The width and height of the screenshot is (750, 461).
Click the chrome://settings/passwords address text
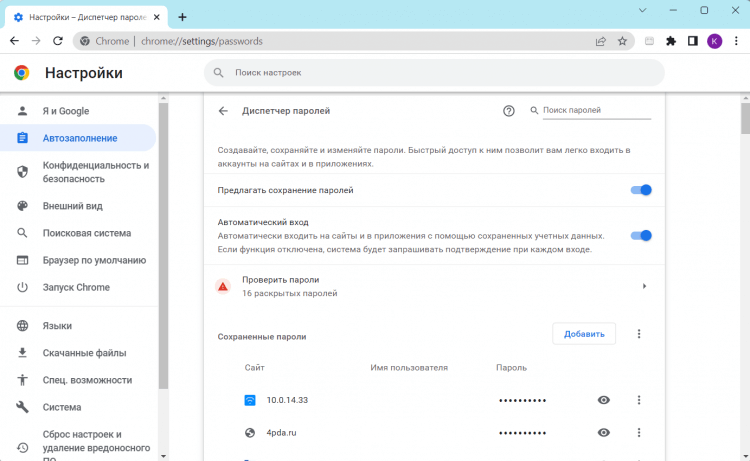(202, 41)
